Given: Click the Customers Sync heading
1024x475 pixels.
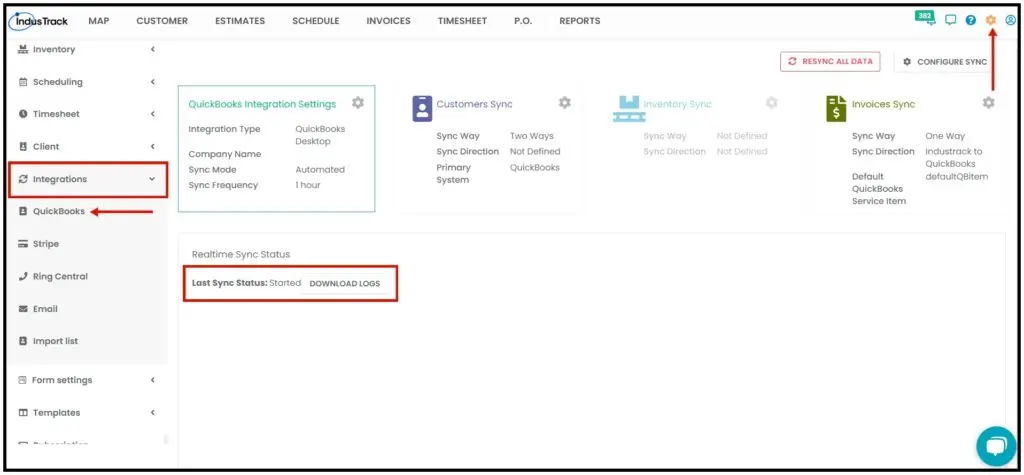Looking at the screenshot, I should 474,104.
